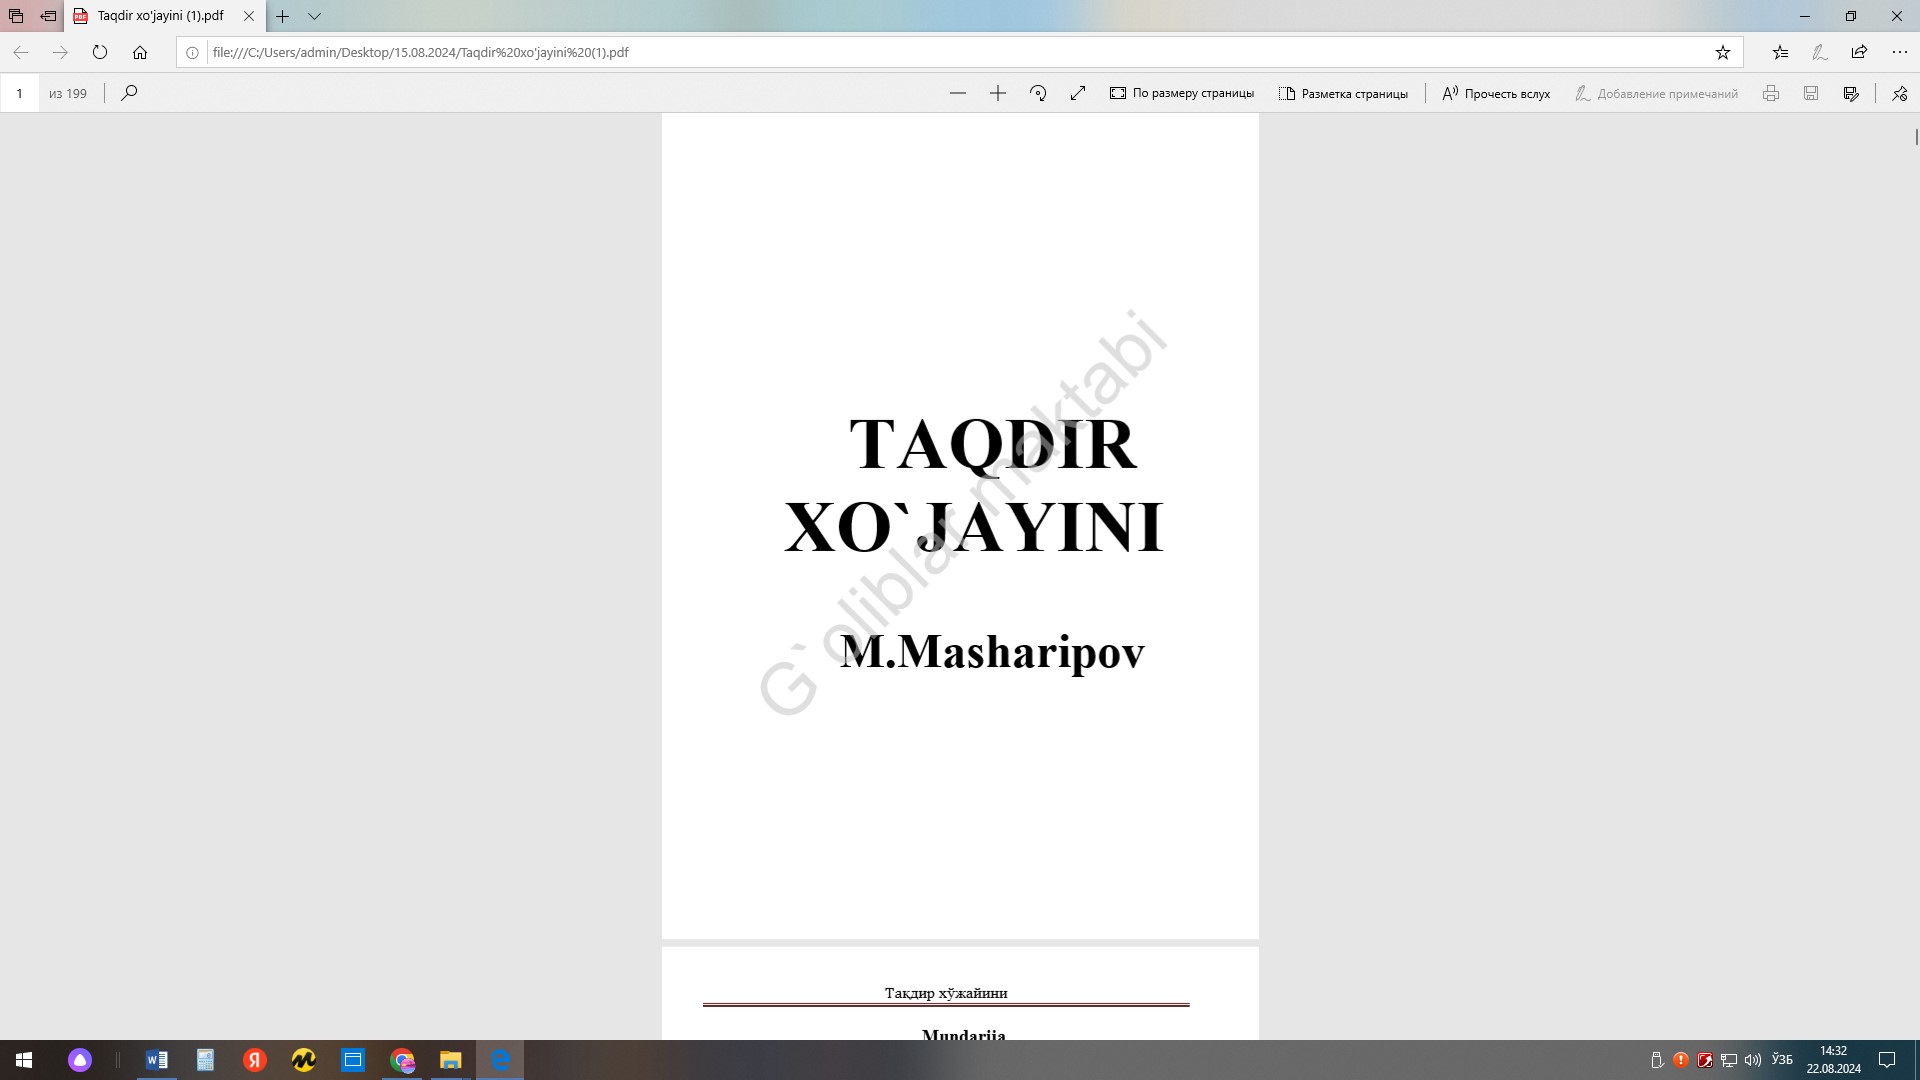Share this page
Screen dimensions: 1920x1080
click(x=1859, y=52)
